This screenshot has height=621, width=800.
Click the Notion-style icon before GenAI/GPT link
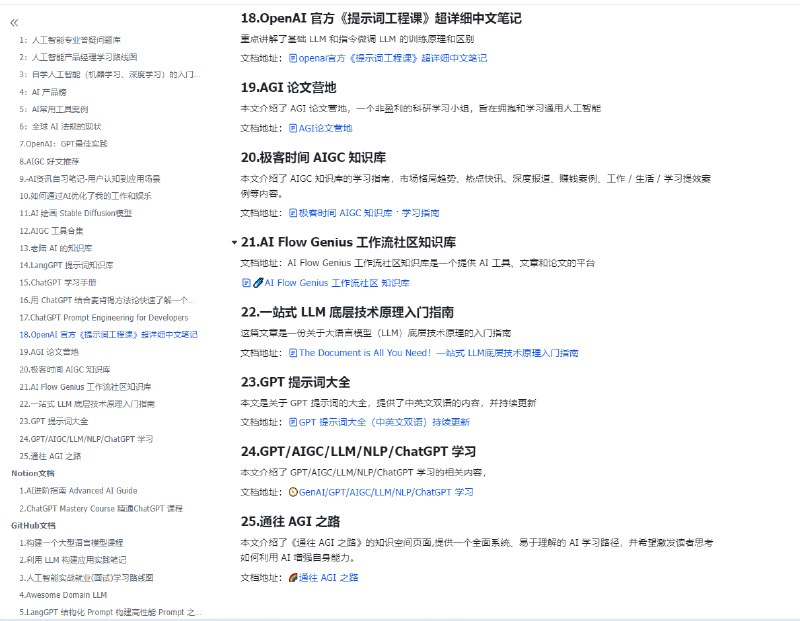(293, 492)
